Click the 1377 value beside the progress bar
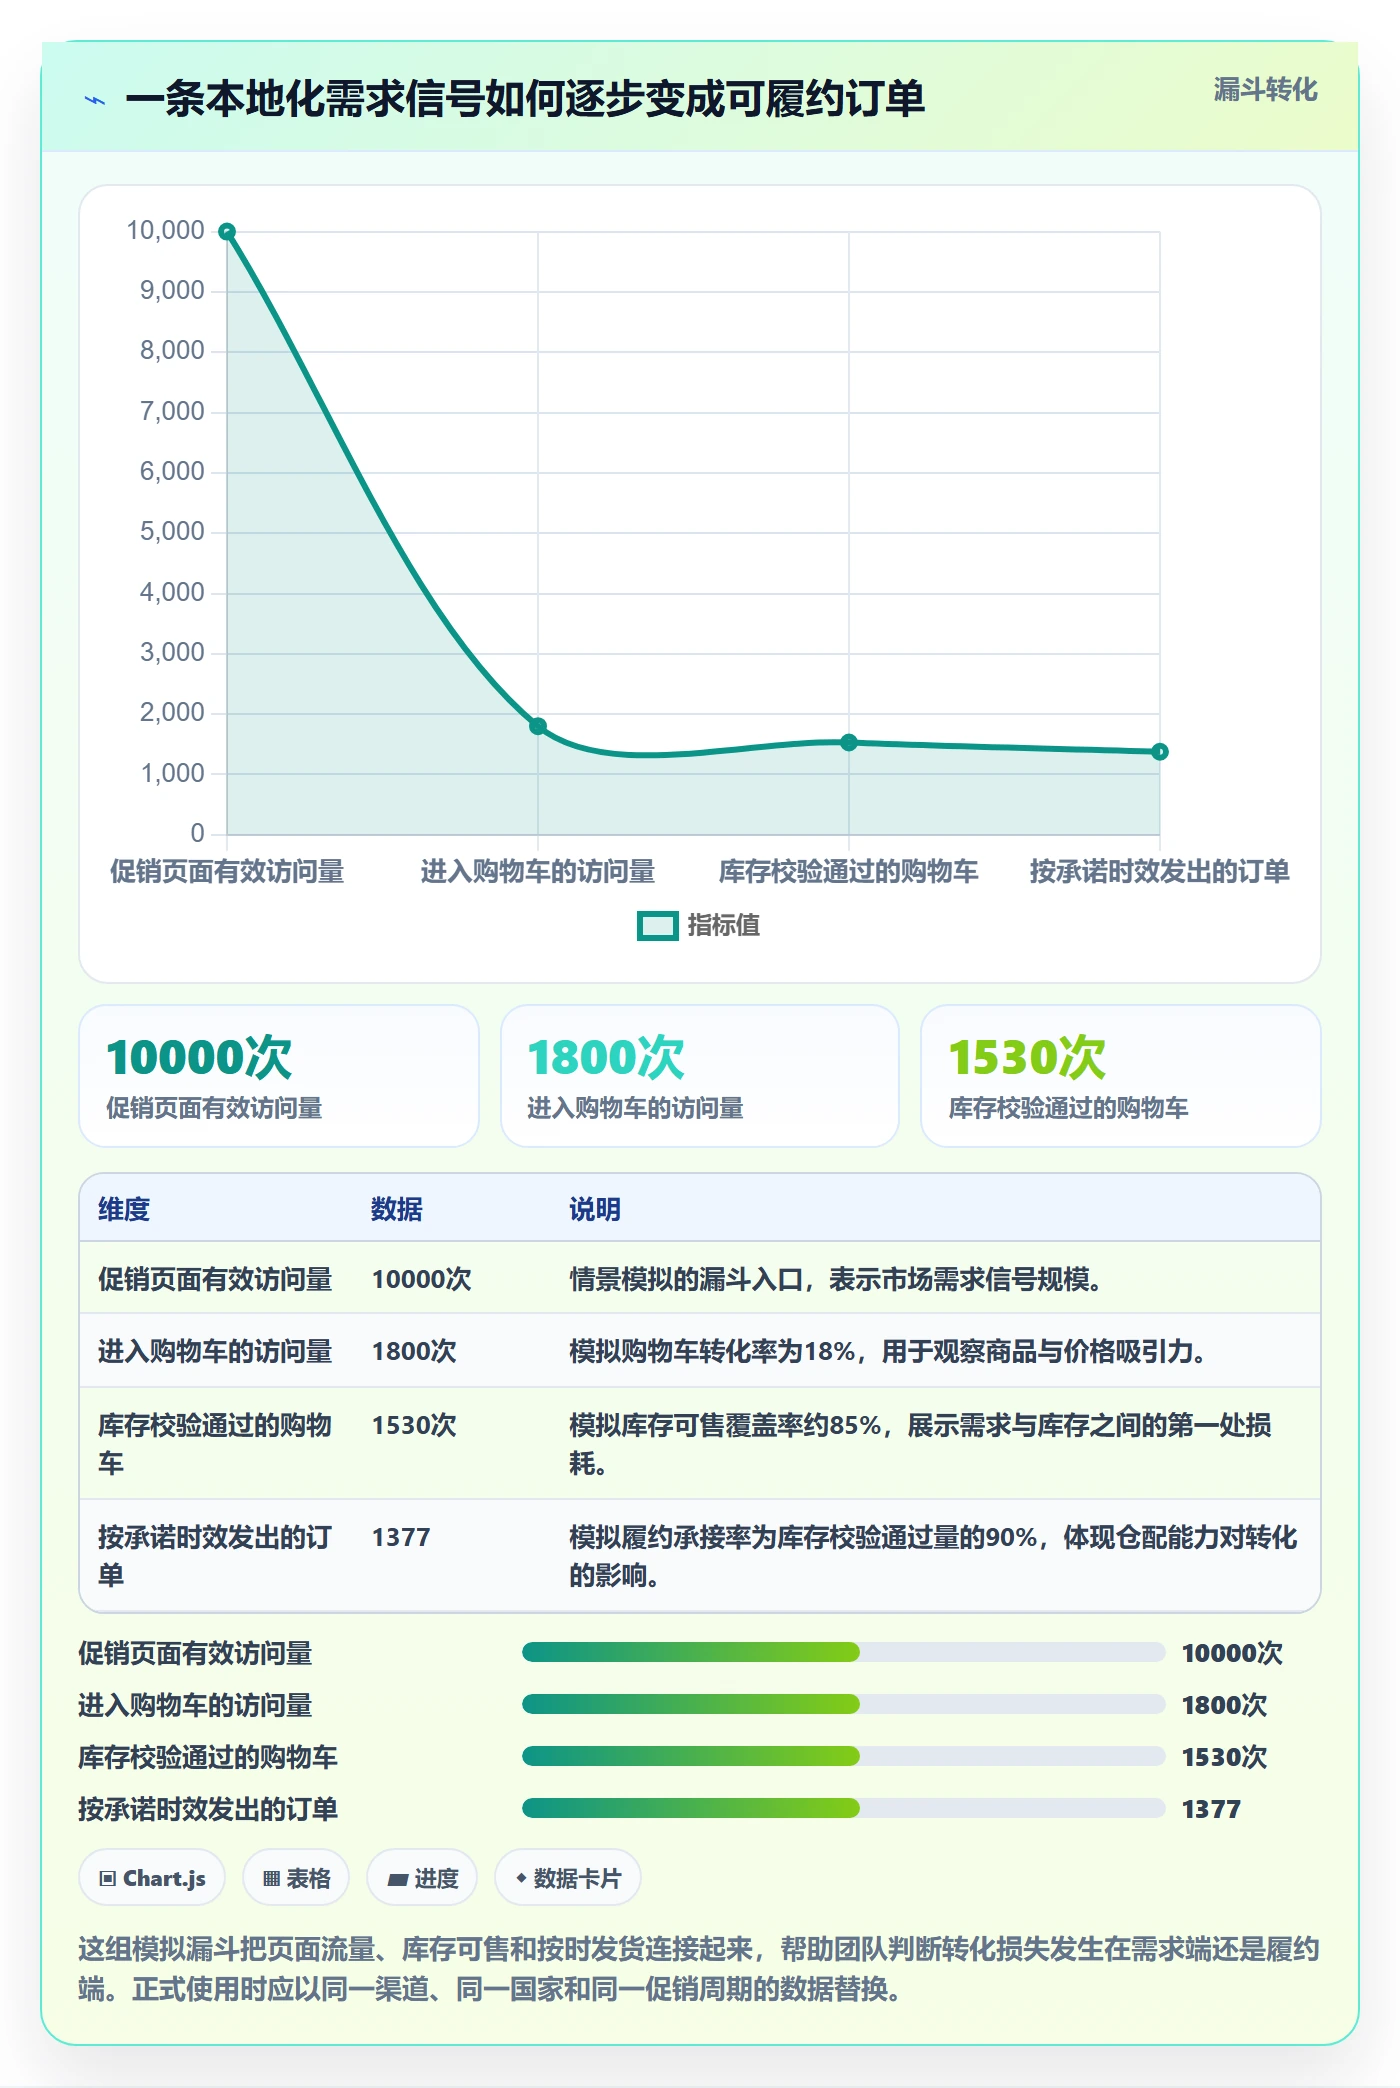The height and width of the screenshot is (2088, 1400). [x=1211, y=1809]
